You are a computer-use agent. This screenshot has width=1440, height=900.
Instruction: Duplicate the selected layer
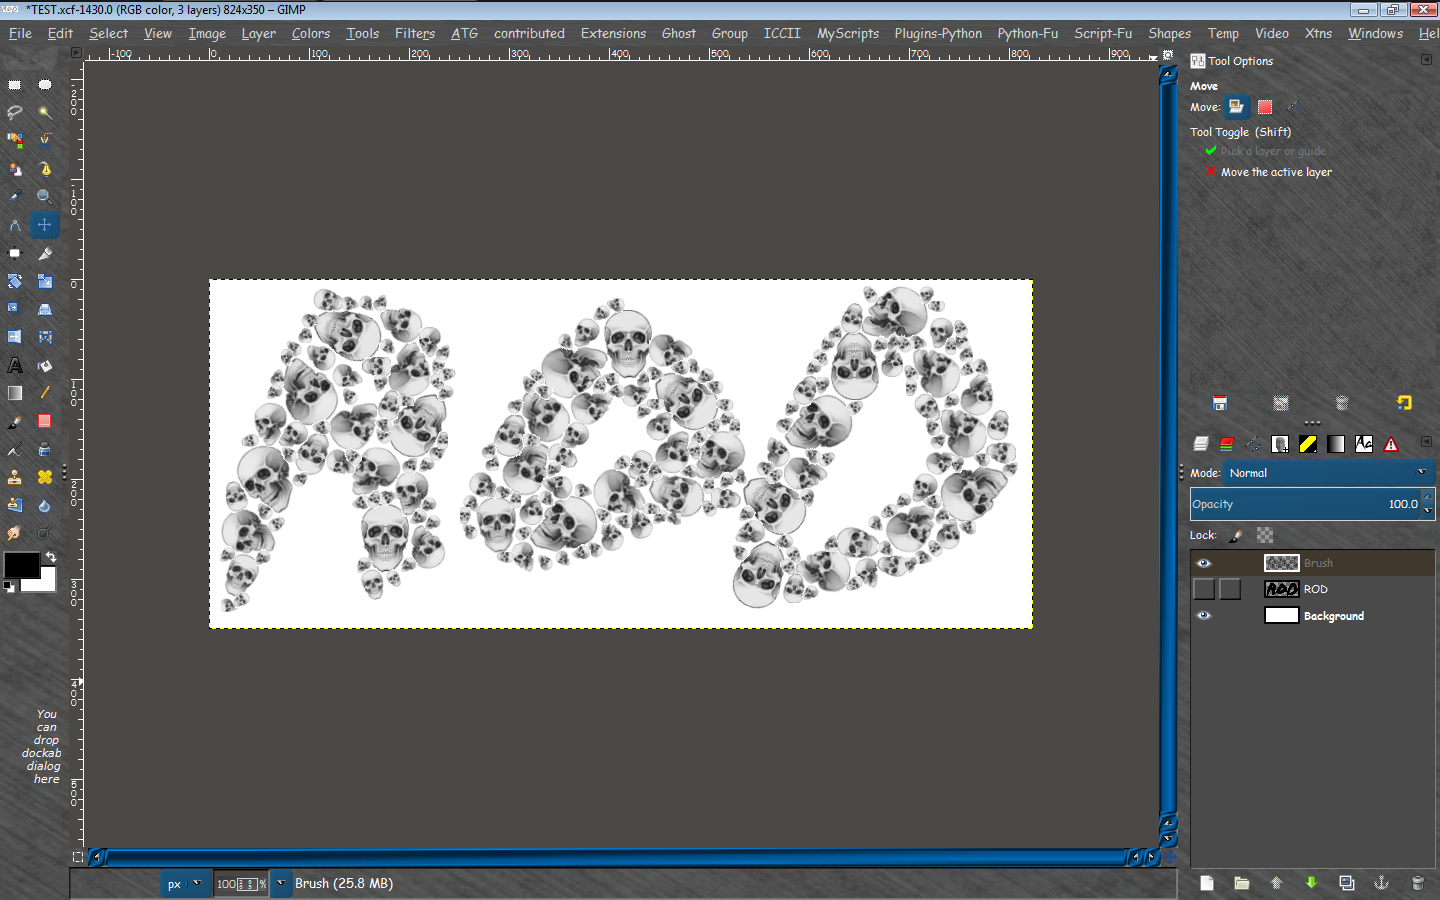click(1347, 883)
